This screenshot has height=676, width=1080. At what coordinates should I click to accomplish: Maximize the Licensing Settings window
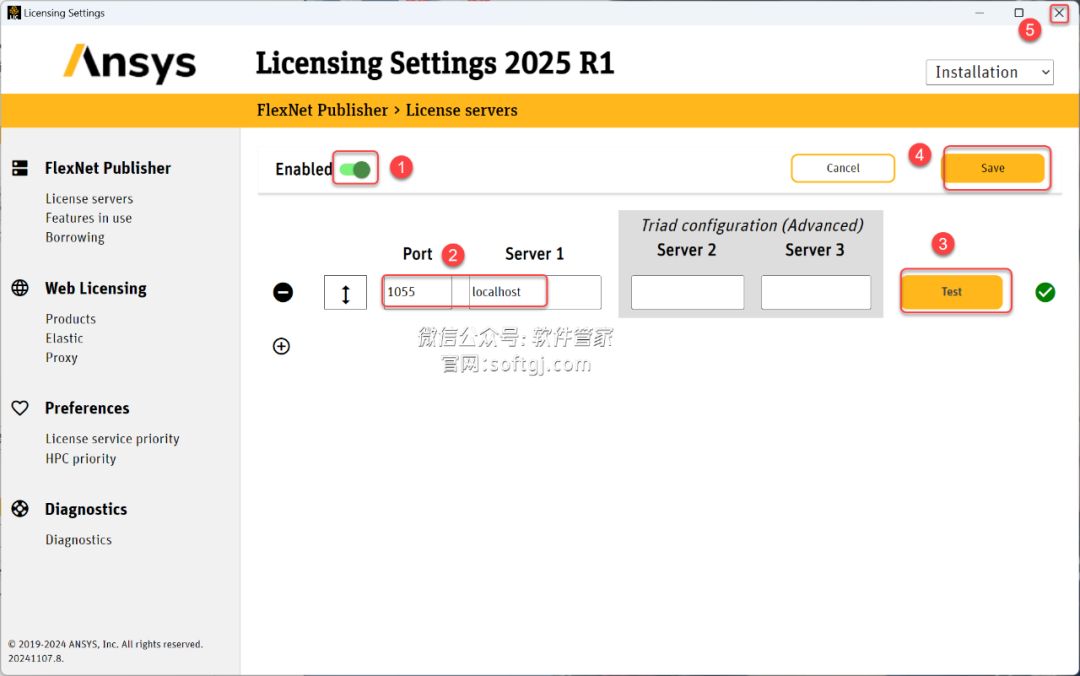pos(1019,12)
